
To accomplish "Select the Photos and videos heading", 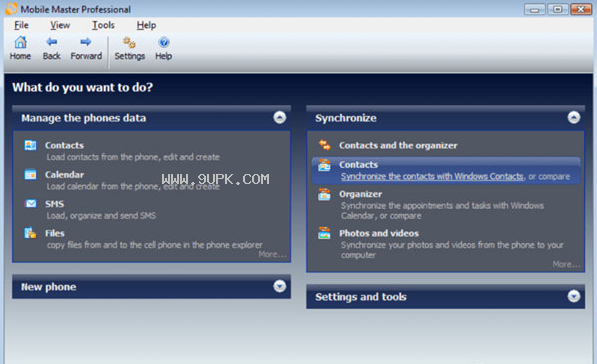I will [379, 233].
